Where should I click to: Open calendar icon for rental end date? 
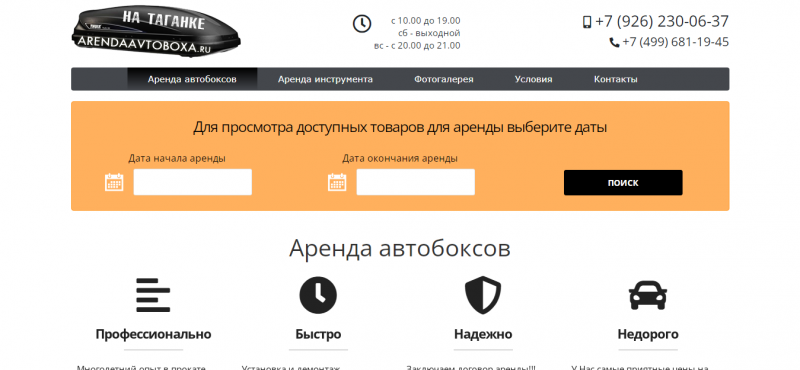(x=337, y=182)
